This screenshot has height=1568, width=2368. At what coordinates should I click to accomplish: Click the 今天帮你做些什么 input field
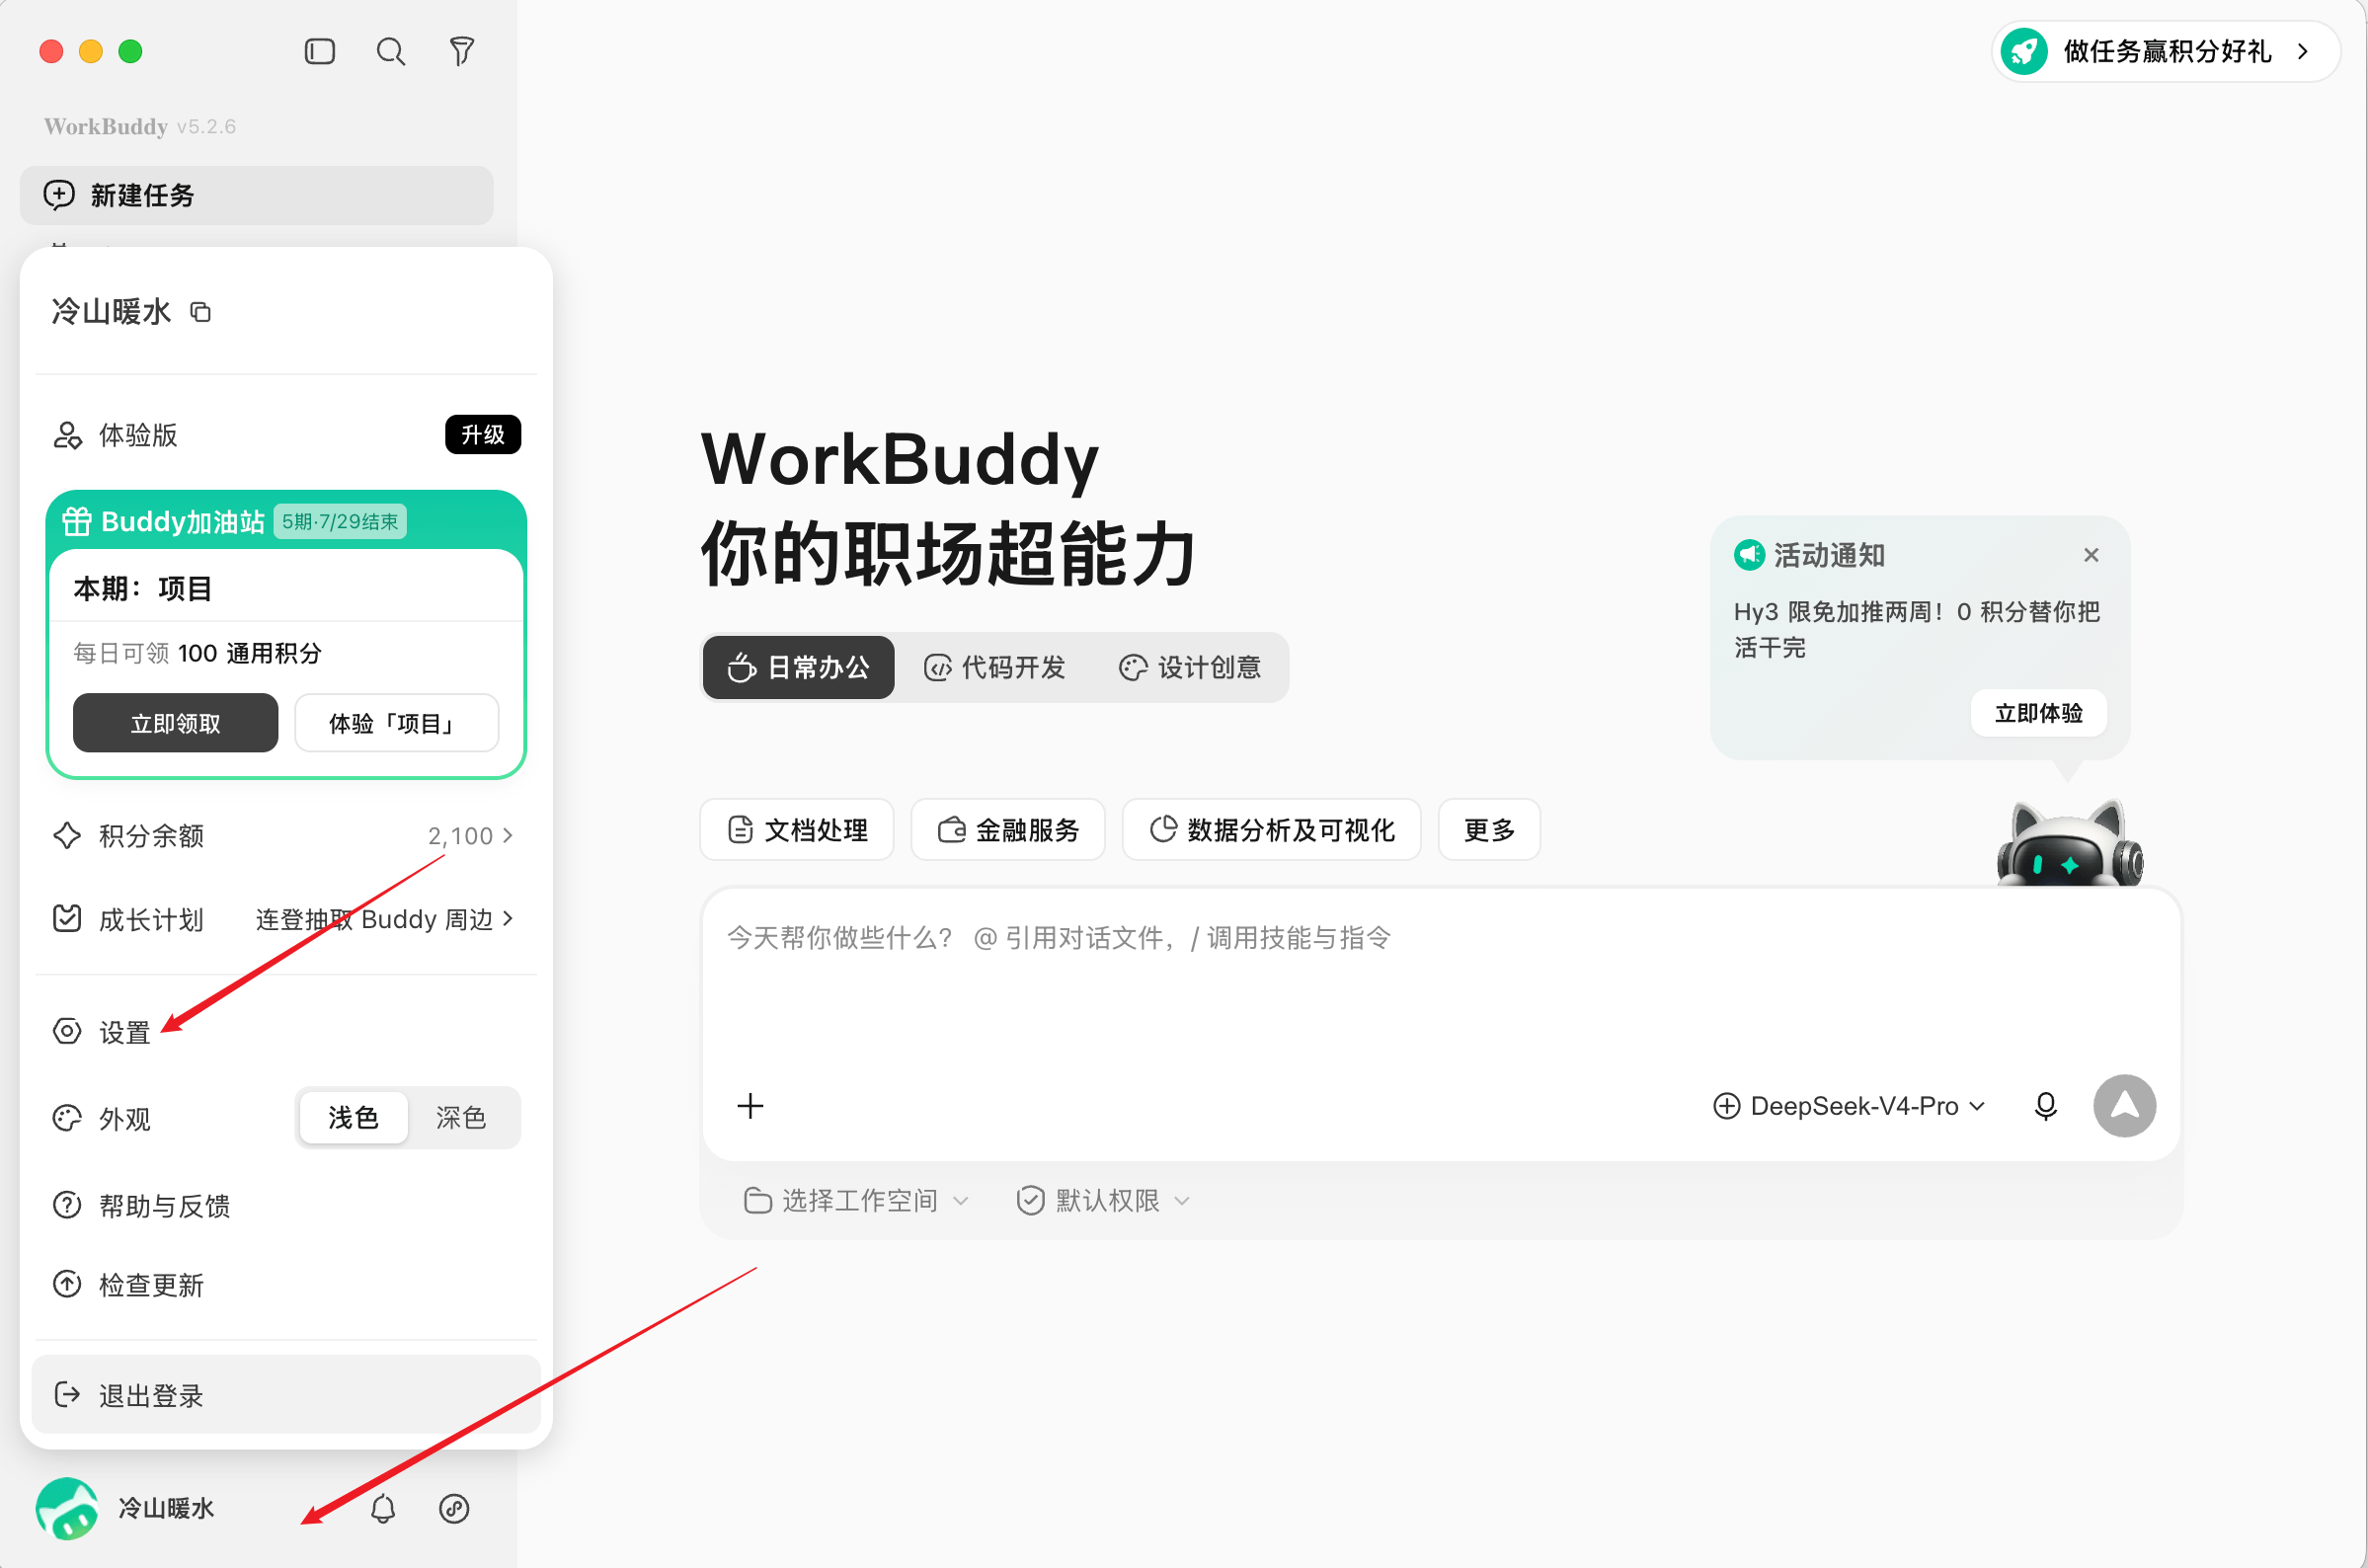[1440, 980]
